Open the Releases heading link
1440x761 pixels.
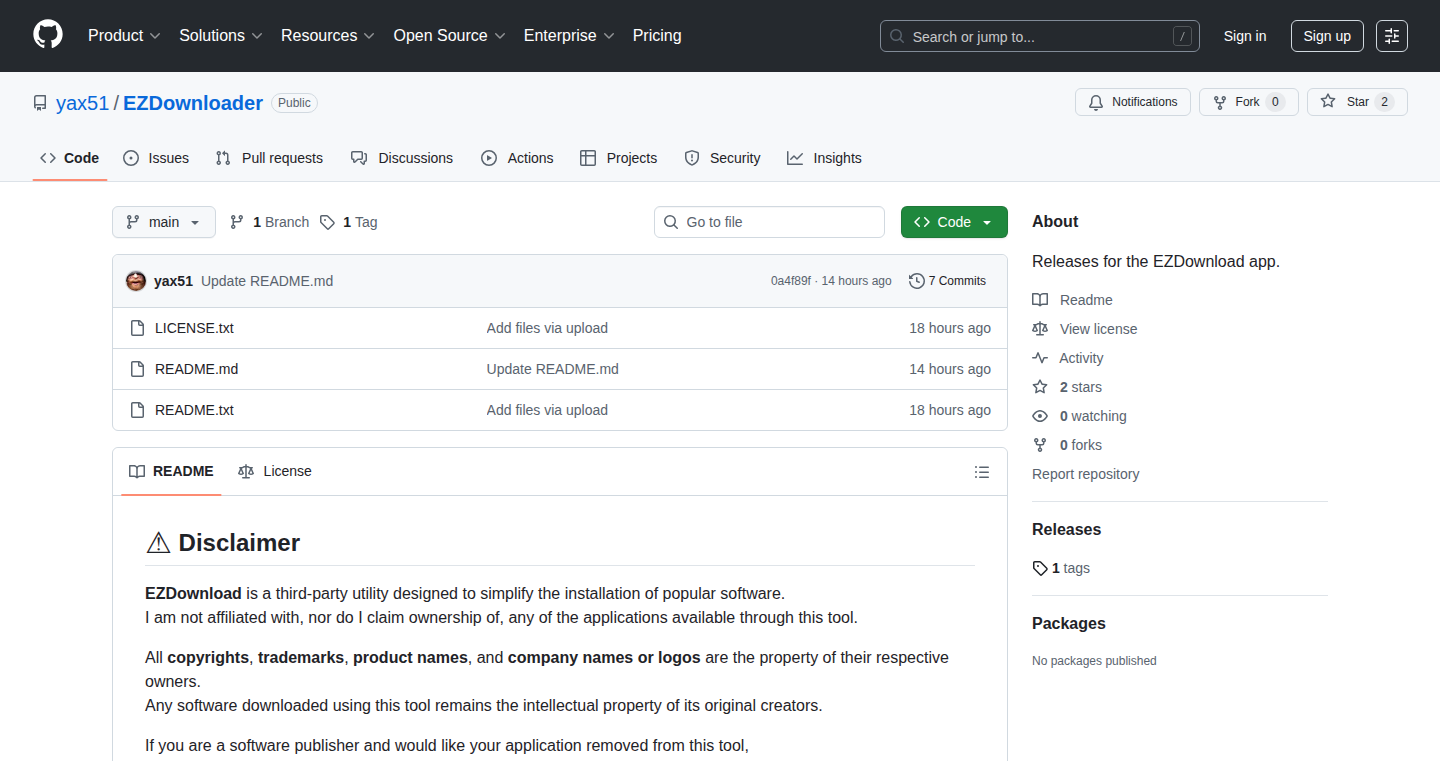coord(1066,530)
